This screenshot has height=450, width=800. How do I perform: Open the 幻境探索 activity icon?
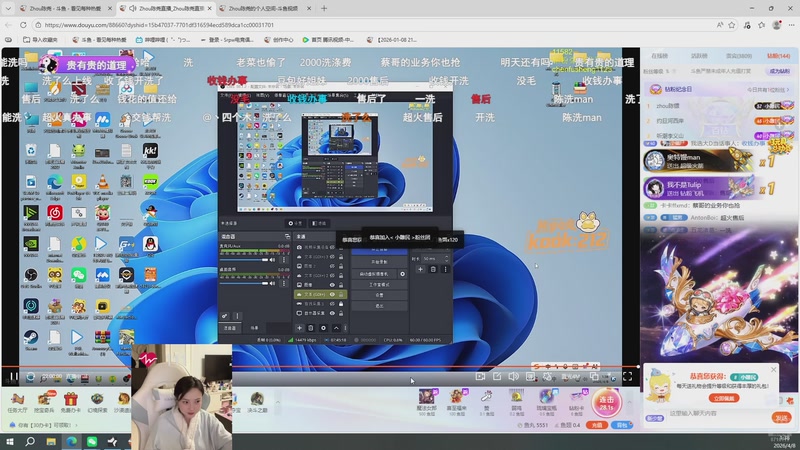(x=97, y=403)
